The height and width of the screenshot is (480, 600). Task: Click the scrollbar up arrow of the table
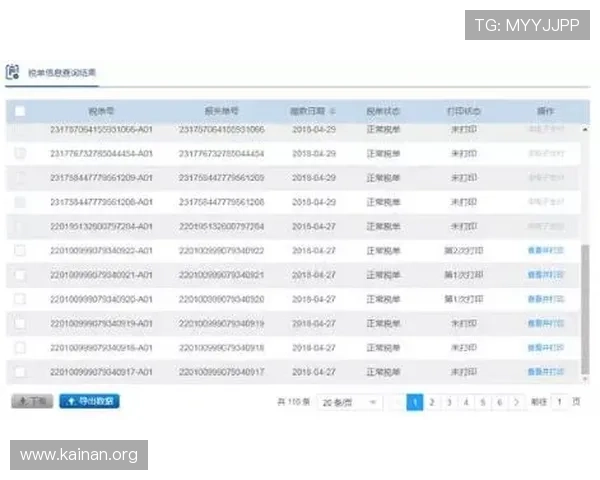pyautogui.click(x=585, y=129)
